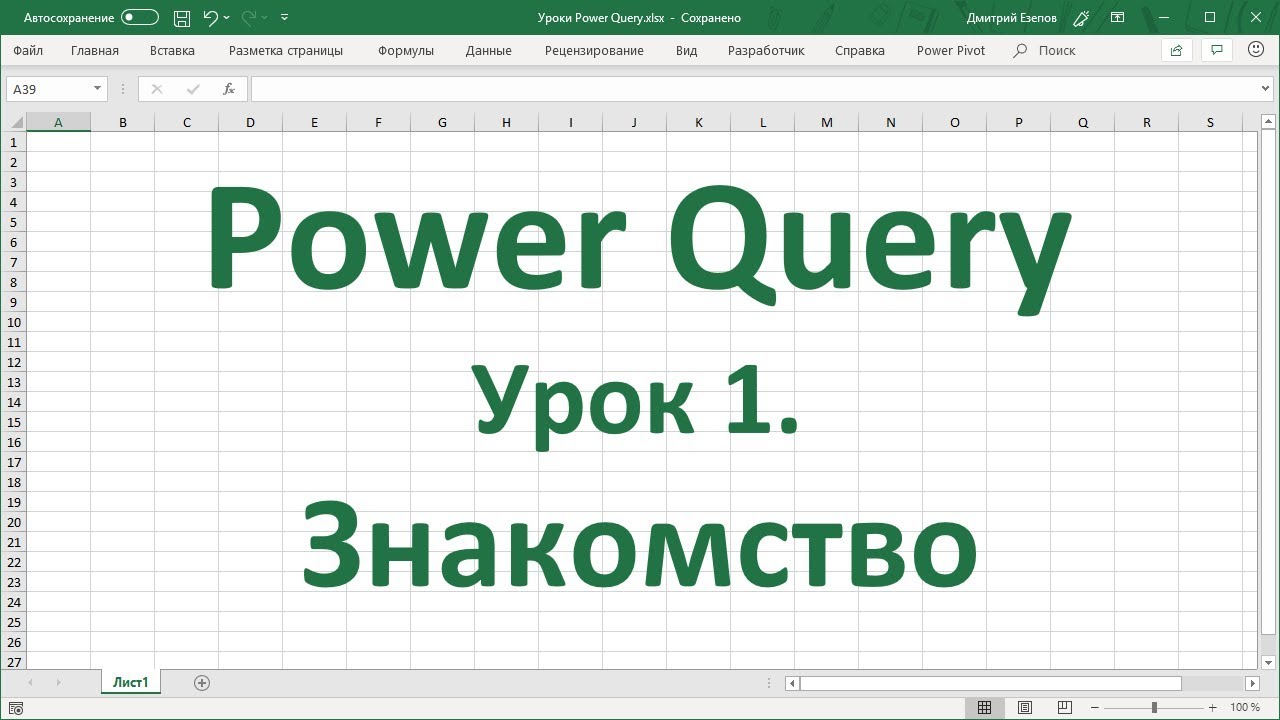This screenshot has width=1280, height=720.
Task: Click the horizontal scrollbar thumb
Action: (990, 683)
